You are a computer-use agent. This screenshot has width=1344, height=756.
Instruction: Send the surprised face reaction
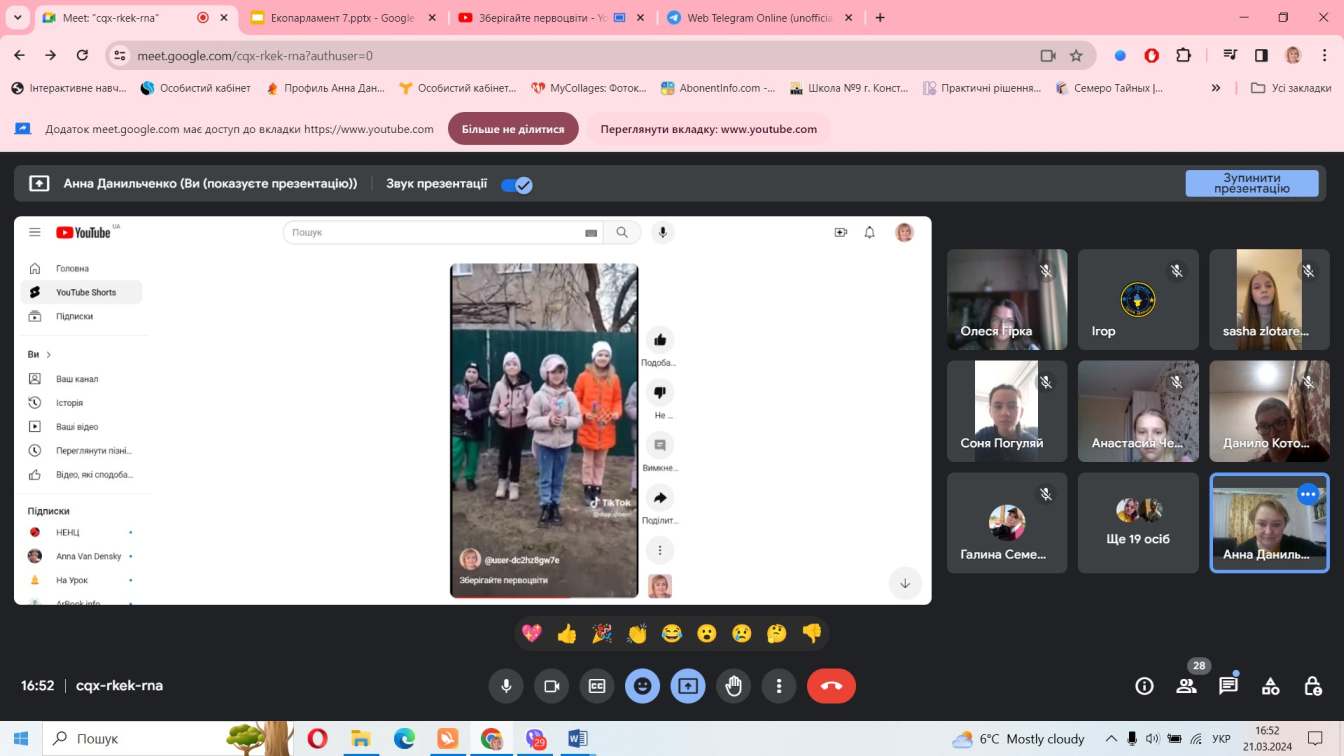(707, 633)
